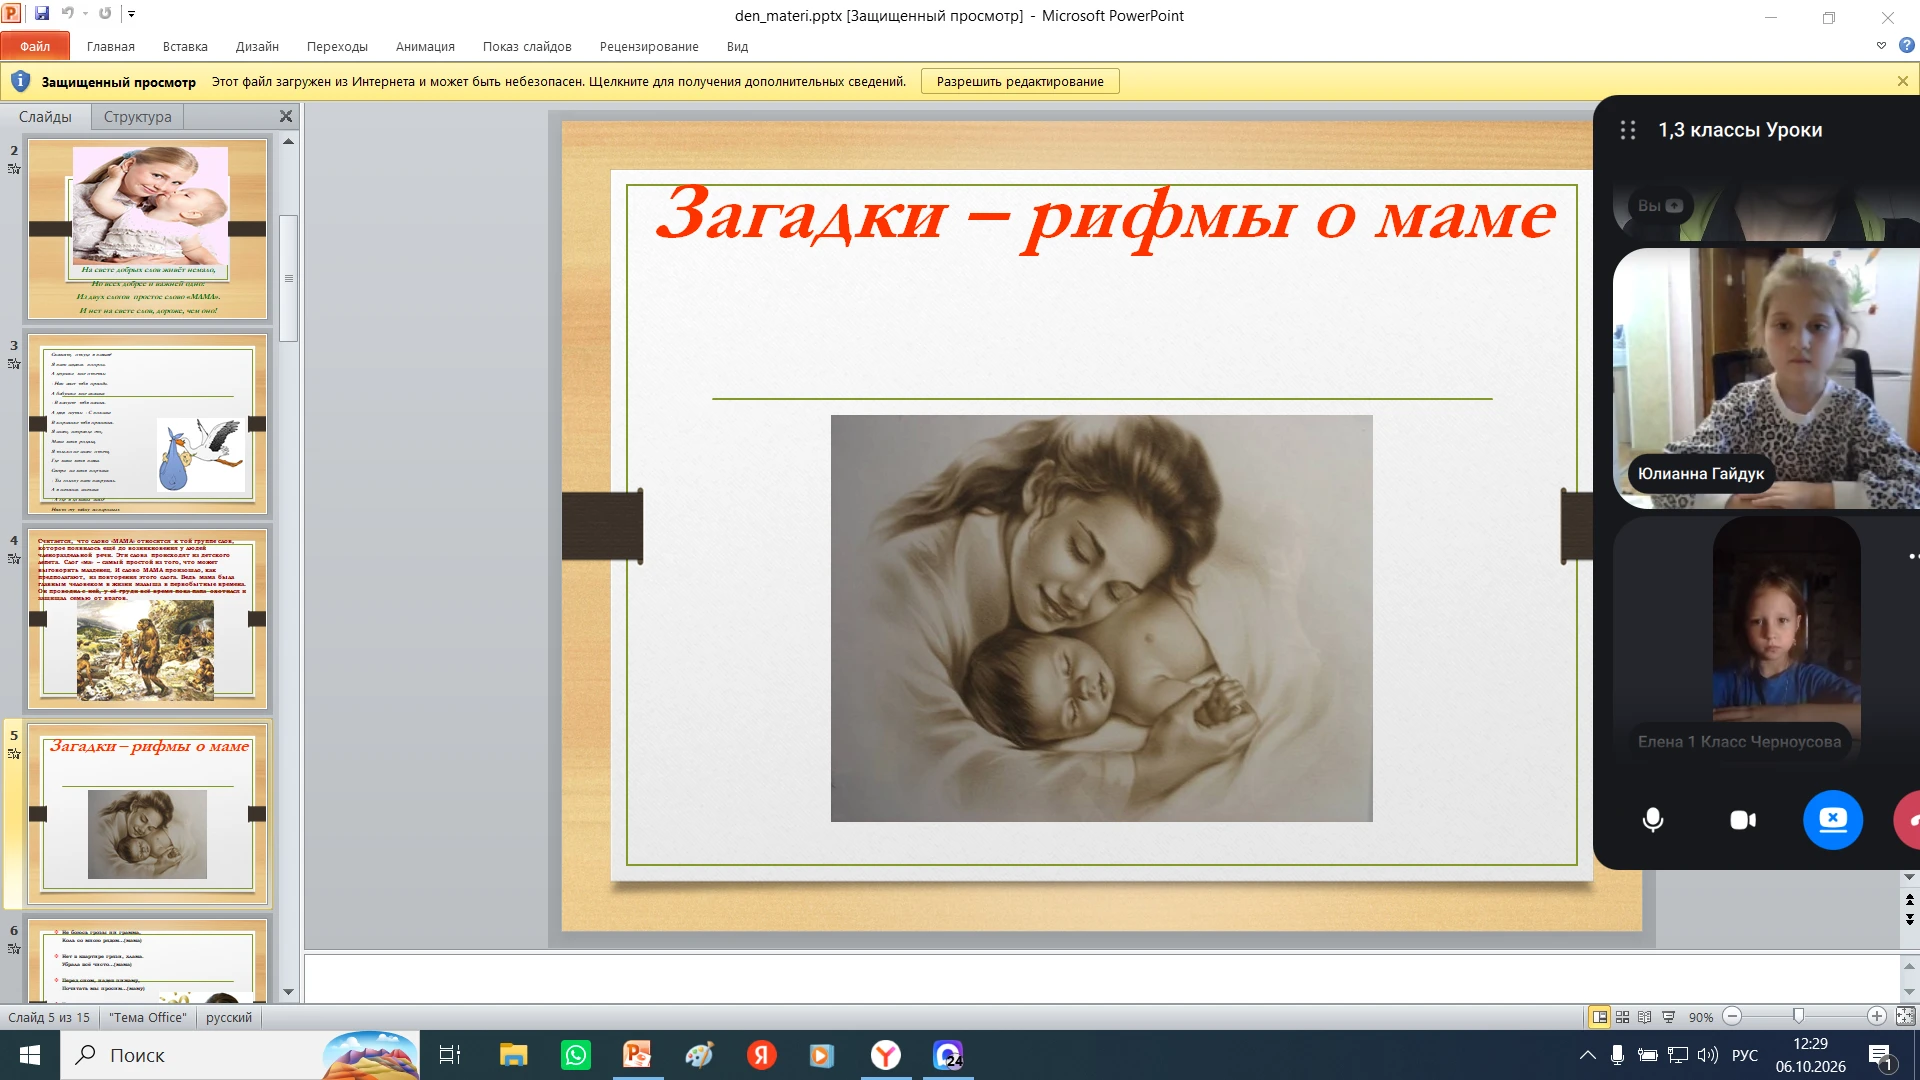Open drag handle dots of call panel
This screenshot has height=1080, width=1920.
click(x=1628, y=130)
